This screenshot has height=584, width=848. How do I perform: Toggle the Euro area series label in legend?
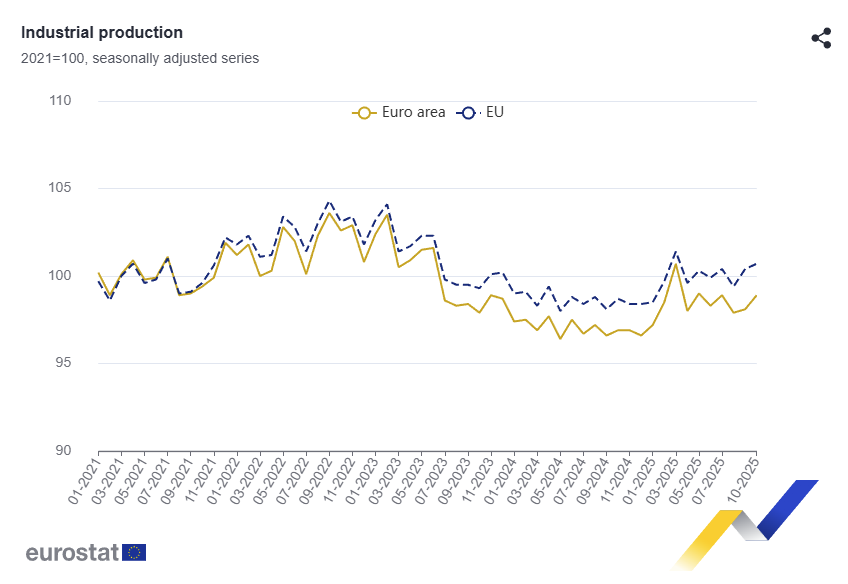pos(413,113)
